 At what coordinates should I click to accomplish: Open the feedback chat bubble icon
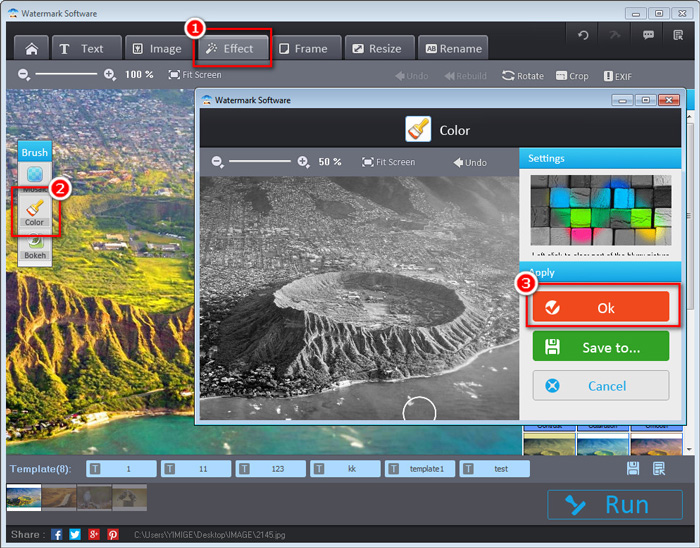click(x=648, y=35)
